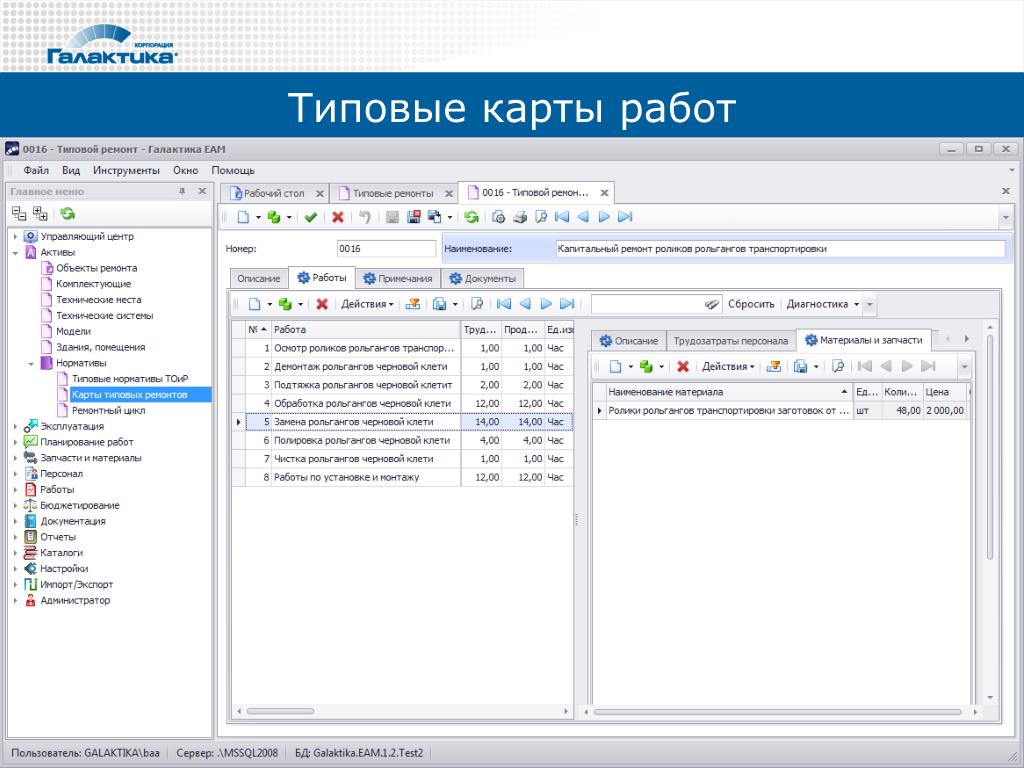Select Типовые нормативы ТОиР tree item
The width and height of the screenshot is (1024, 768).
click(129, 379)
